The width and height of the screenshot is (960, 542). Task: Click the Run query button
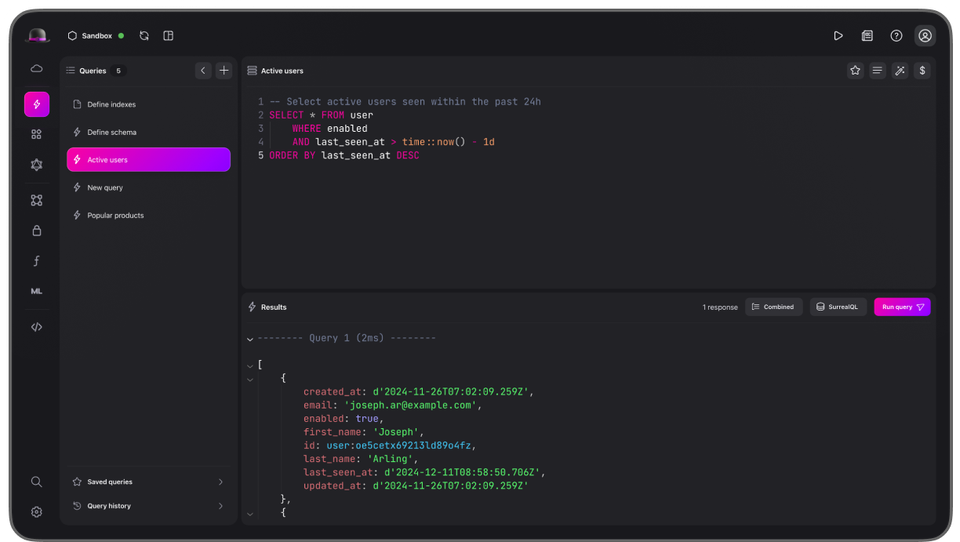(x=902, y=307)
